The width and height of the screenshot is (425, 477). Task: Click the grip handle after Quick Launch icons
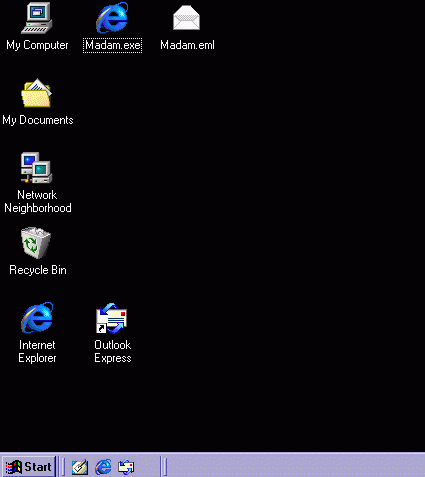point(165,467)
